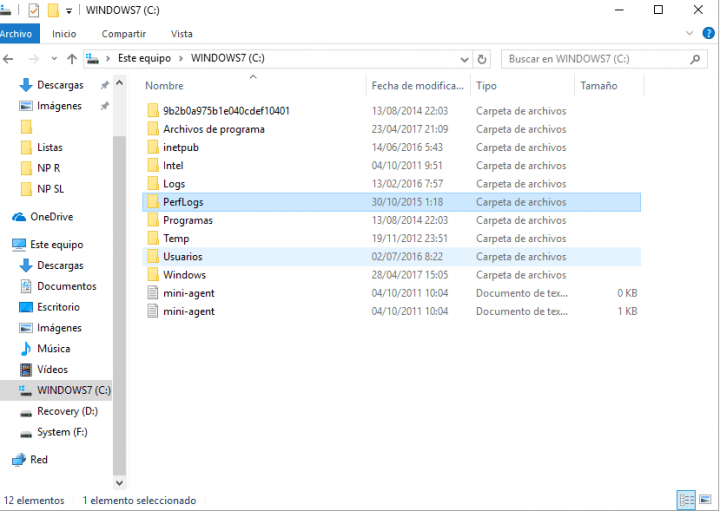Click the System (F:) drive icon
The width and height of the screenshot is (720, 511).
(26, 433)
